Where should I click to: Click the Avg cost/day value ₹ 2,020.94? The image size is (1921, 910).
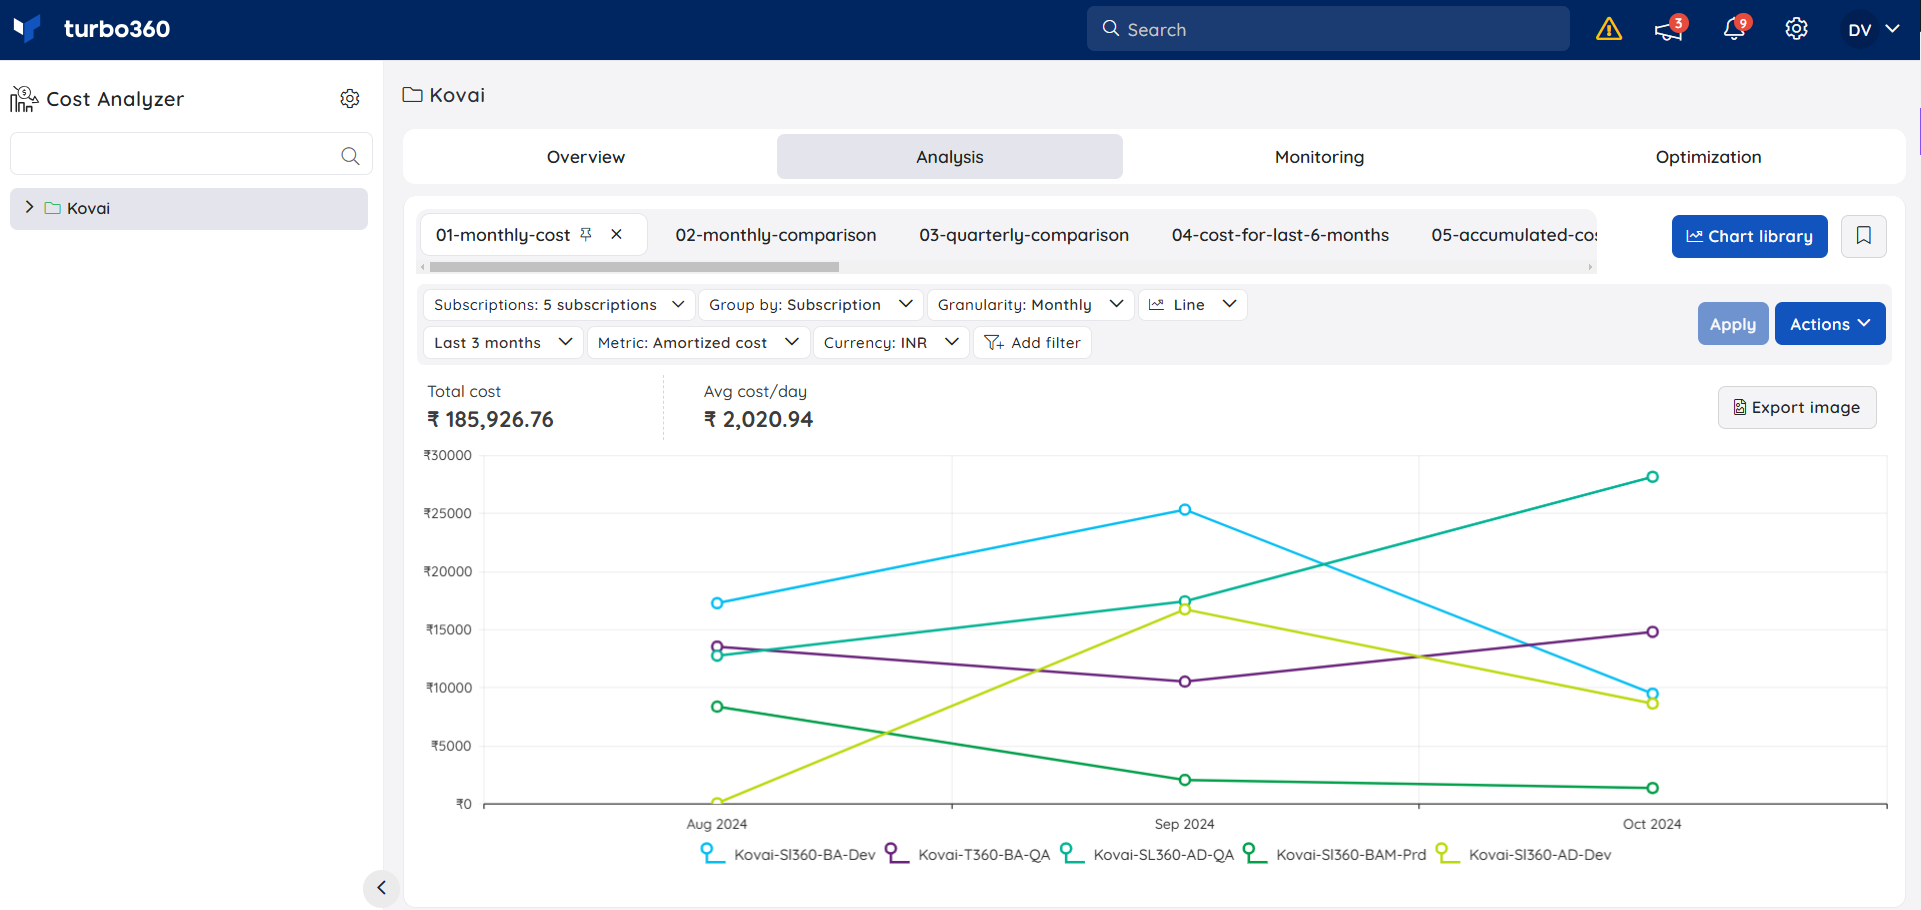coord(758,420)
